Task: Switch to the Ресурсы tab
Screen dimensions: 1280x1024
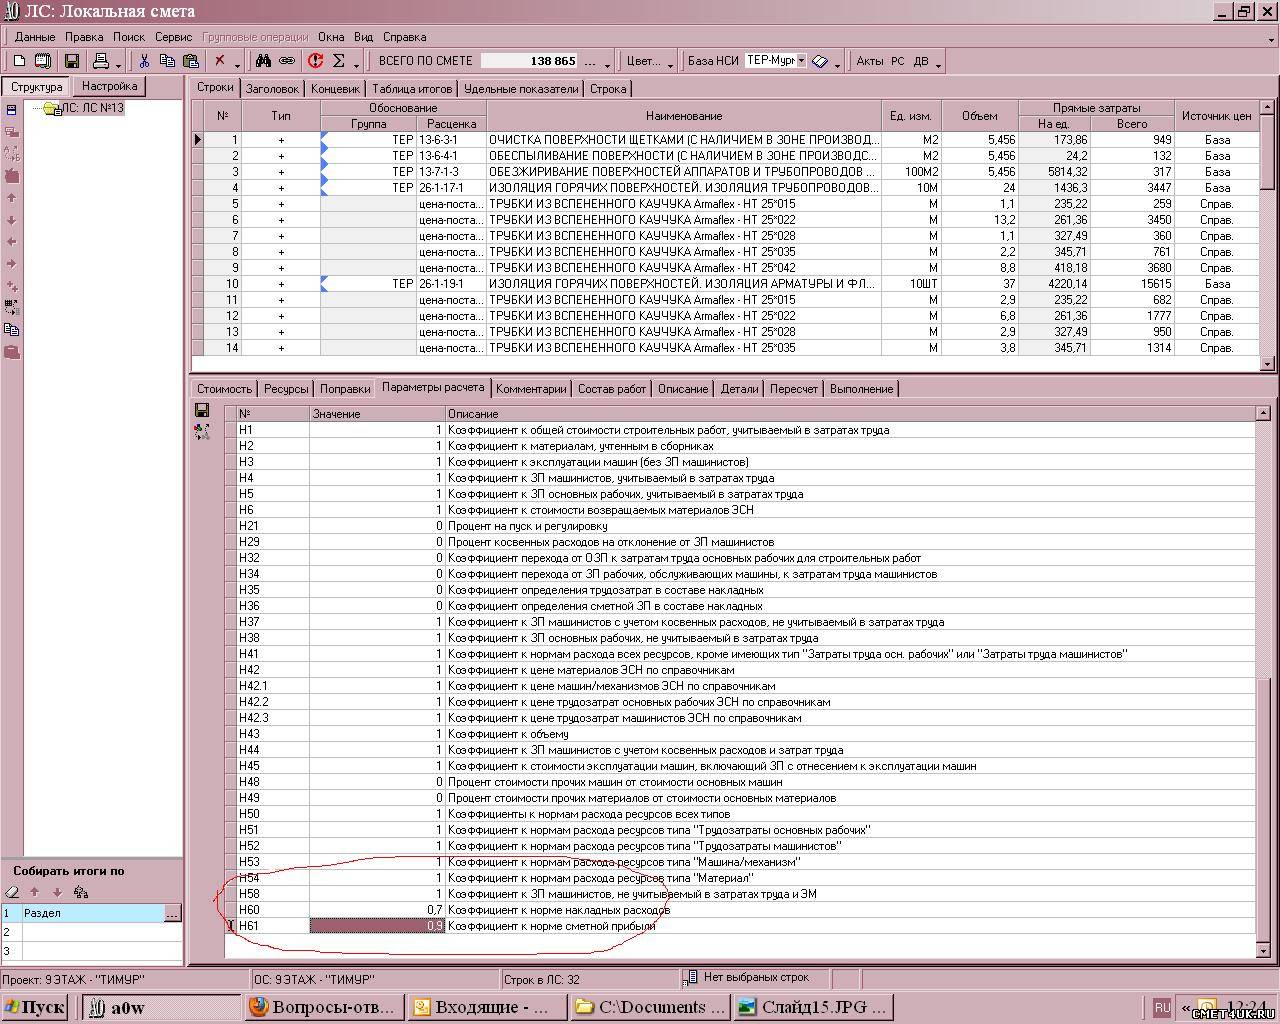Action: pyautogui.click(x=286, y=389)
